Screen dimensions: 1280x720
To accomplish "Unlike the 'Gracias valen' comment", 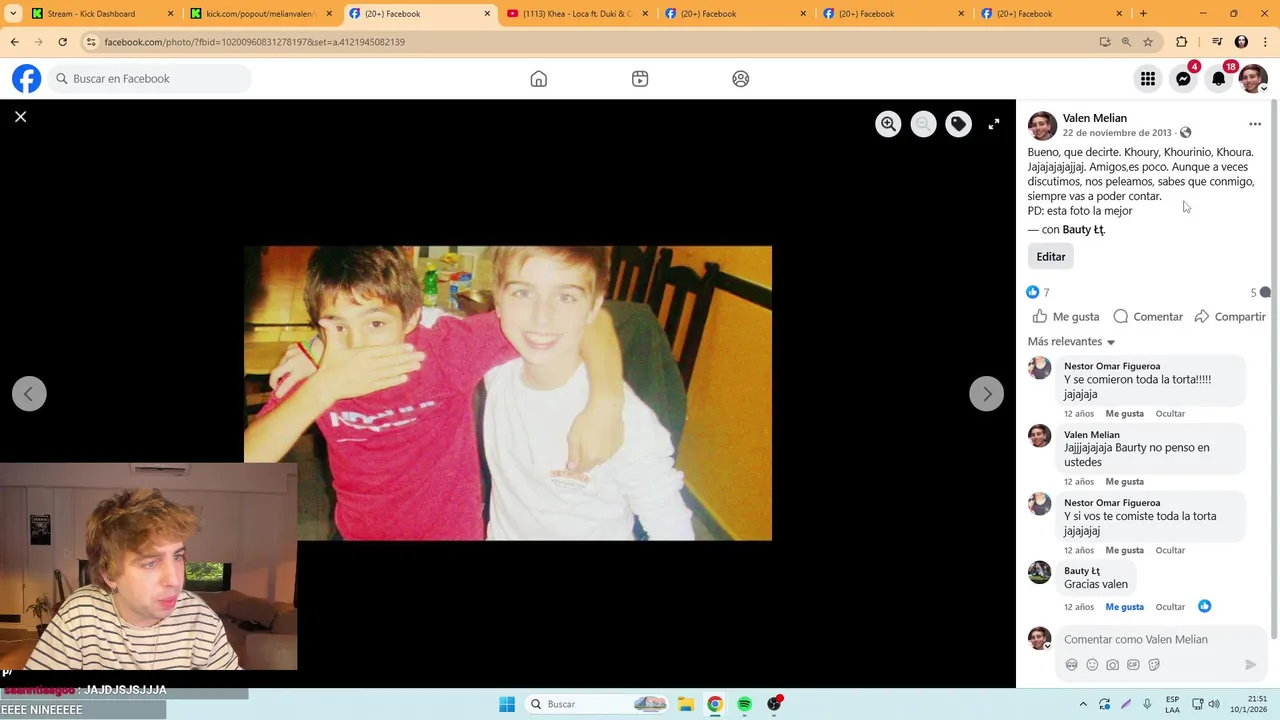I will [1124, 607].
